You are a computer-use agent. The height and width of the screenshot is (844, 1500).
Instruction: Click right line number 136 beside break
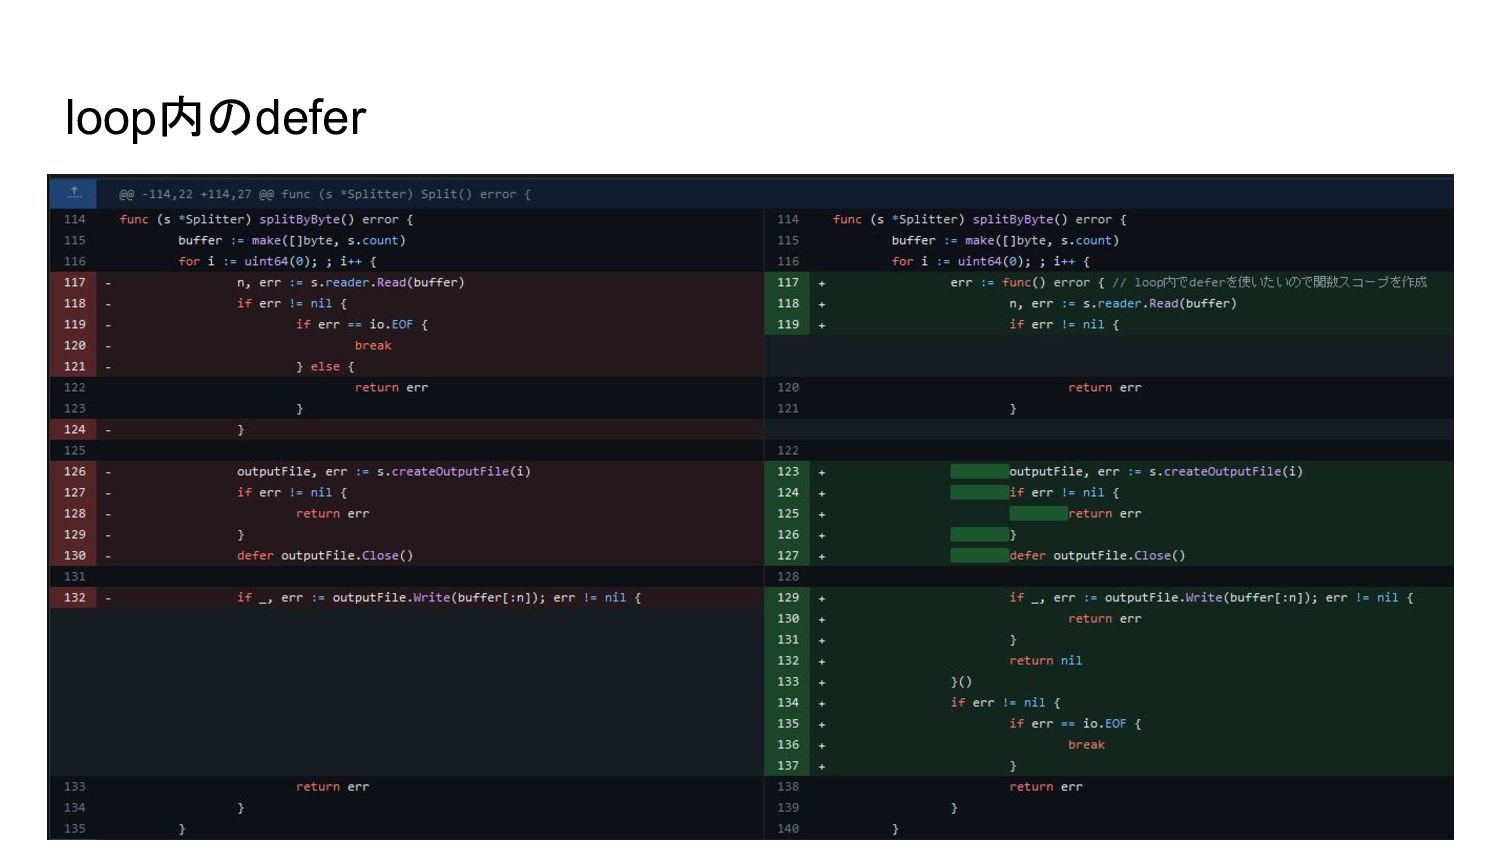click(x=788, y=745)
